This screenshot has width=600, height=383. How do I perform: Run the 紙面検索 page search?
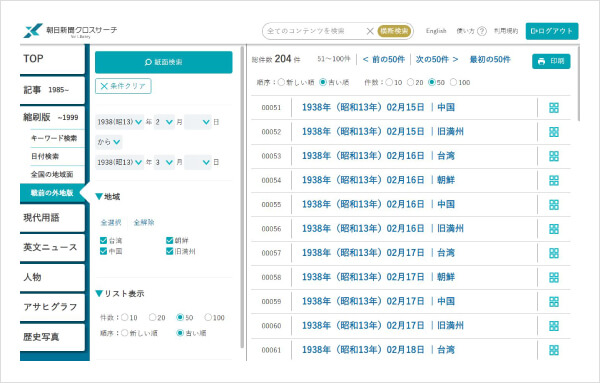coord(163,62)
